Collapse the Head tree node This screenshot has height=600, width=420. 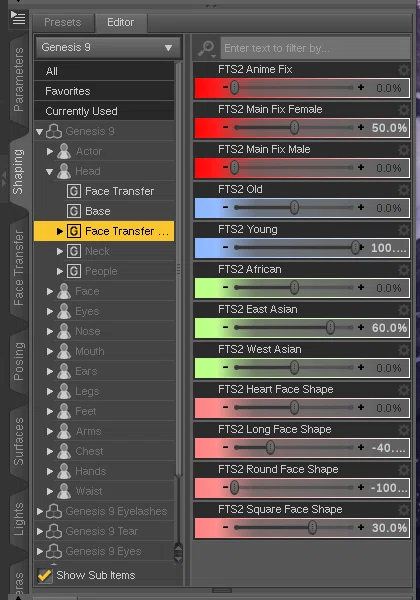coord(49,172)
